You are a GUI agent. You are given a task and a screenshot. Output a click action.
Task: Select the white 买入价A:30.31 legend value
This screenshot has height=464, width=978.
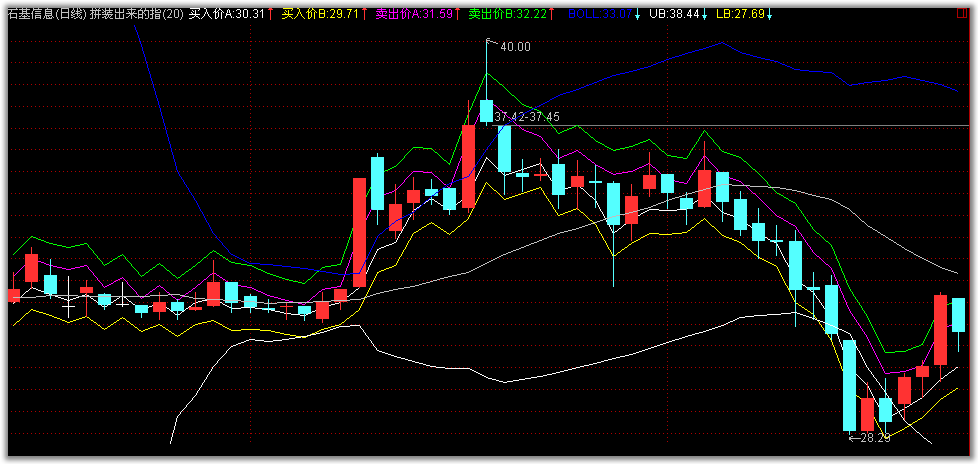[226, 15]
